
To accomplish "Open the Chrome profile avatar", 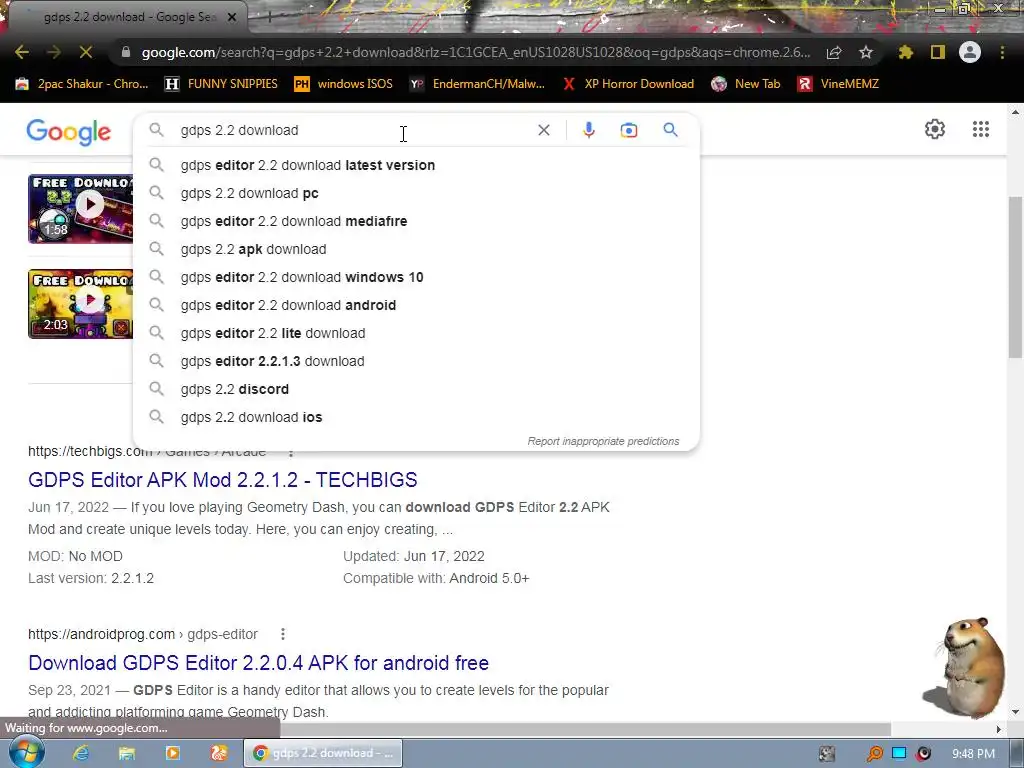I will click(x=970, y=52).
